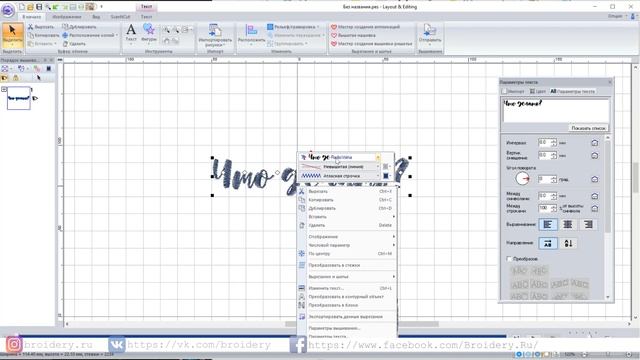Click the Save disk icon in quick toolbar
This screenshot has width=640, height=360.
tap(39, 7)
